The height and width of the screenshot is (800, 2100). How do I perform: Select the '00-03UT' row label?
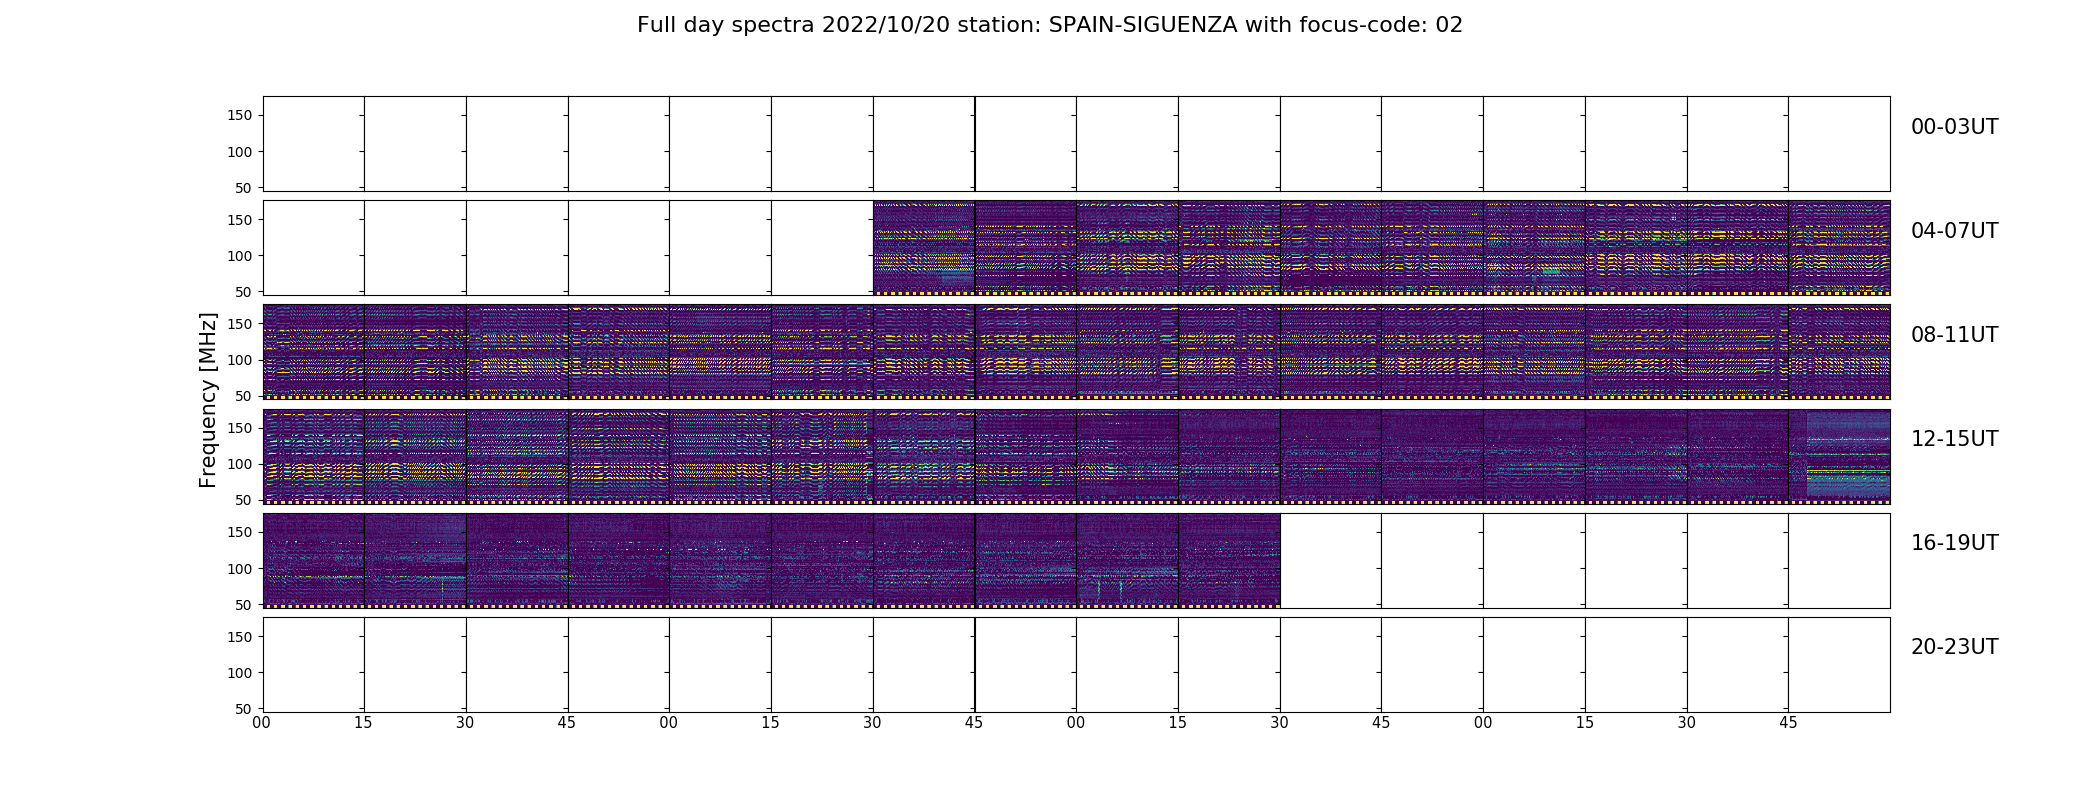(x=1954, y=127)
